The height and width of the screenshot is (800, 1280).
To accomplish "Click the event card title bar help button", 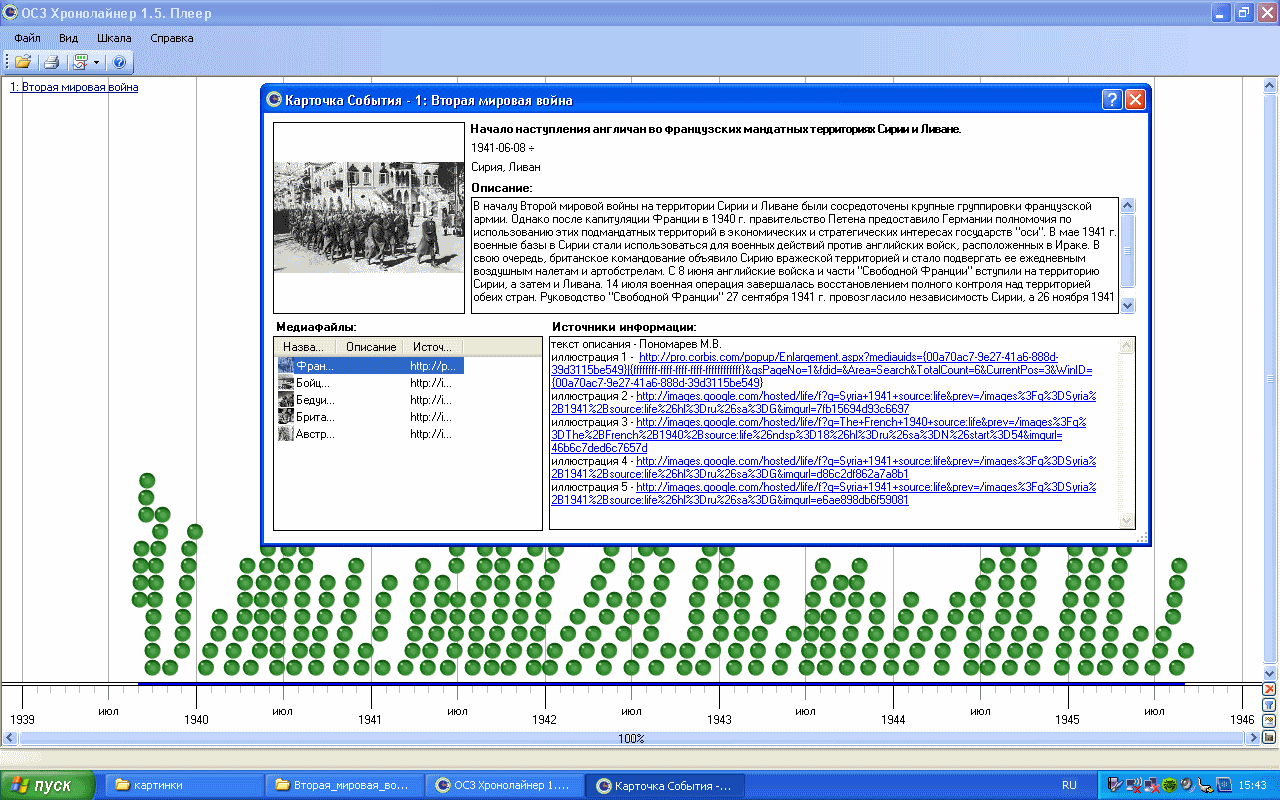I will (1112, 100).
